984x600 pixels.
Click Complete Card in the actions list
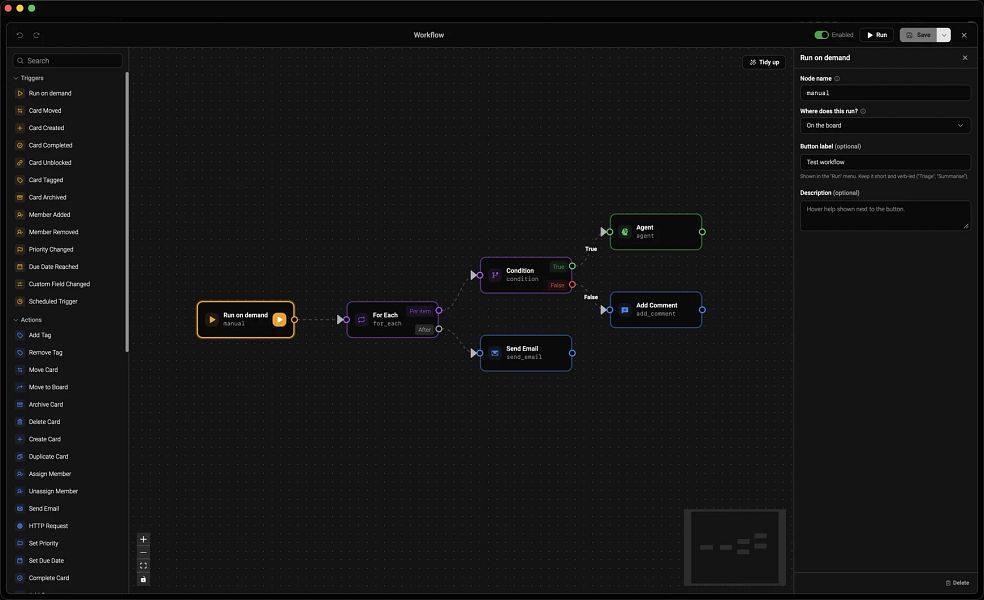coord(49,578)
